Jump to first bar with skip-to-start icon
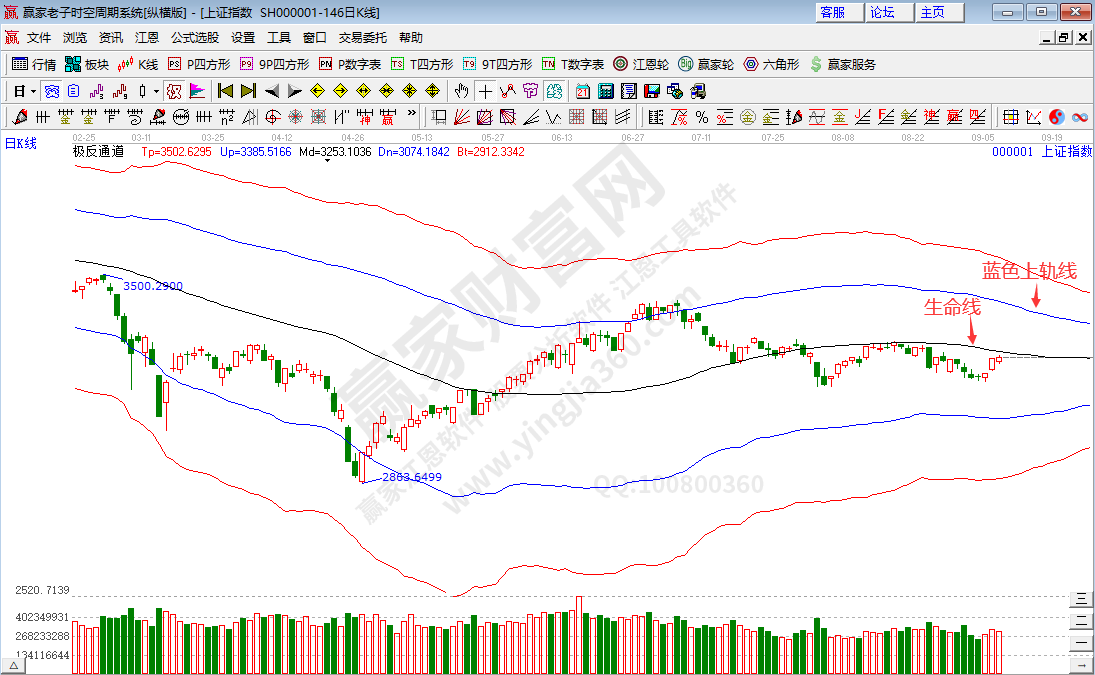The width and height of the screenshot is (1095, 675). tap(226, 91)
